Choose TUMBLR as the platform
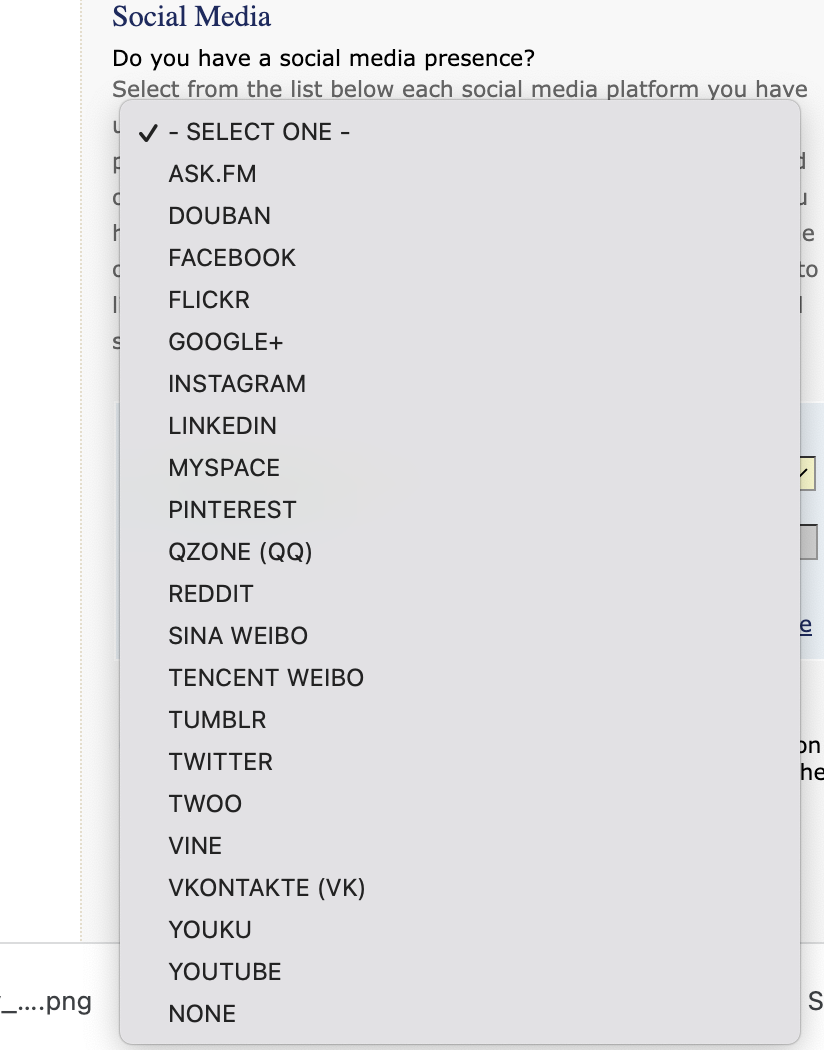This screenshot has width=824, height=1050. (x=217, y=720)
